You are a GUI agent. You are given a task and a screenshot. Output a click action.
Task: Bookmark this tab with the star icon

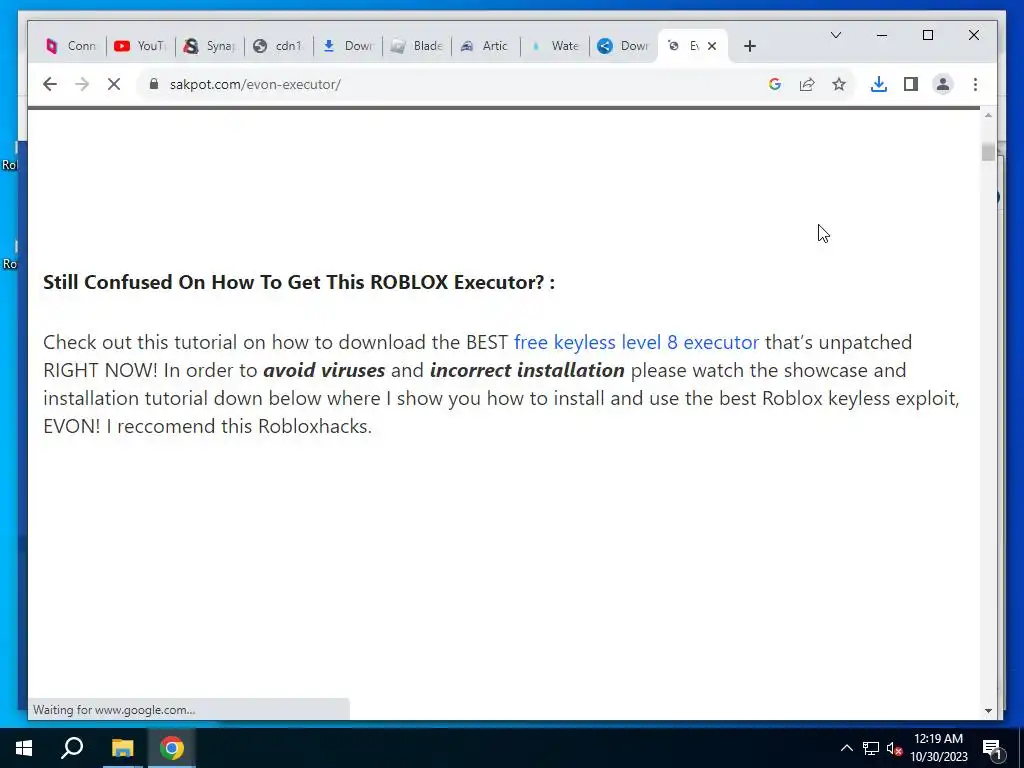[x=839, y=84]
